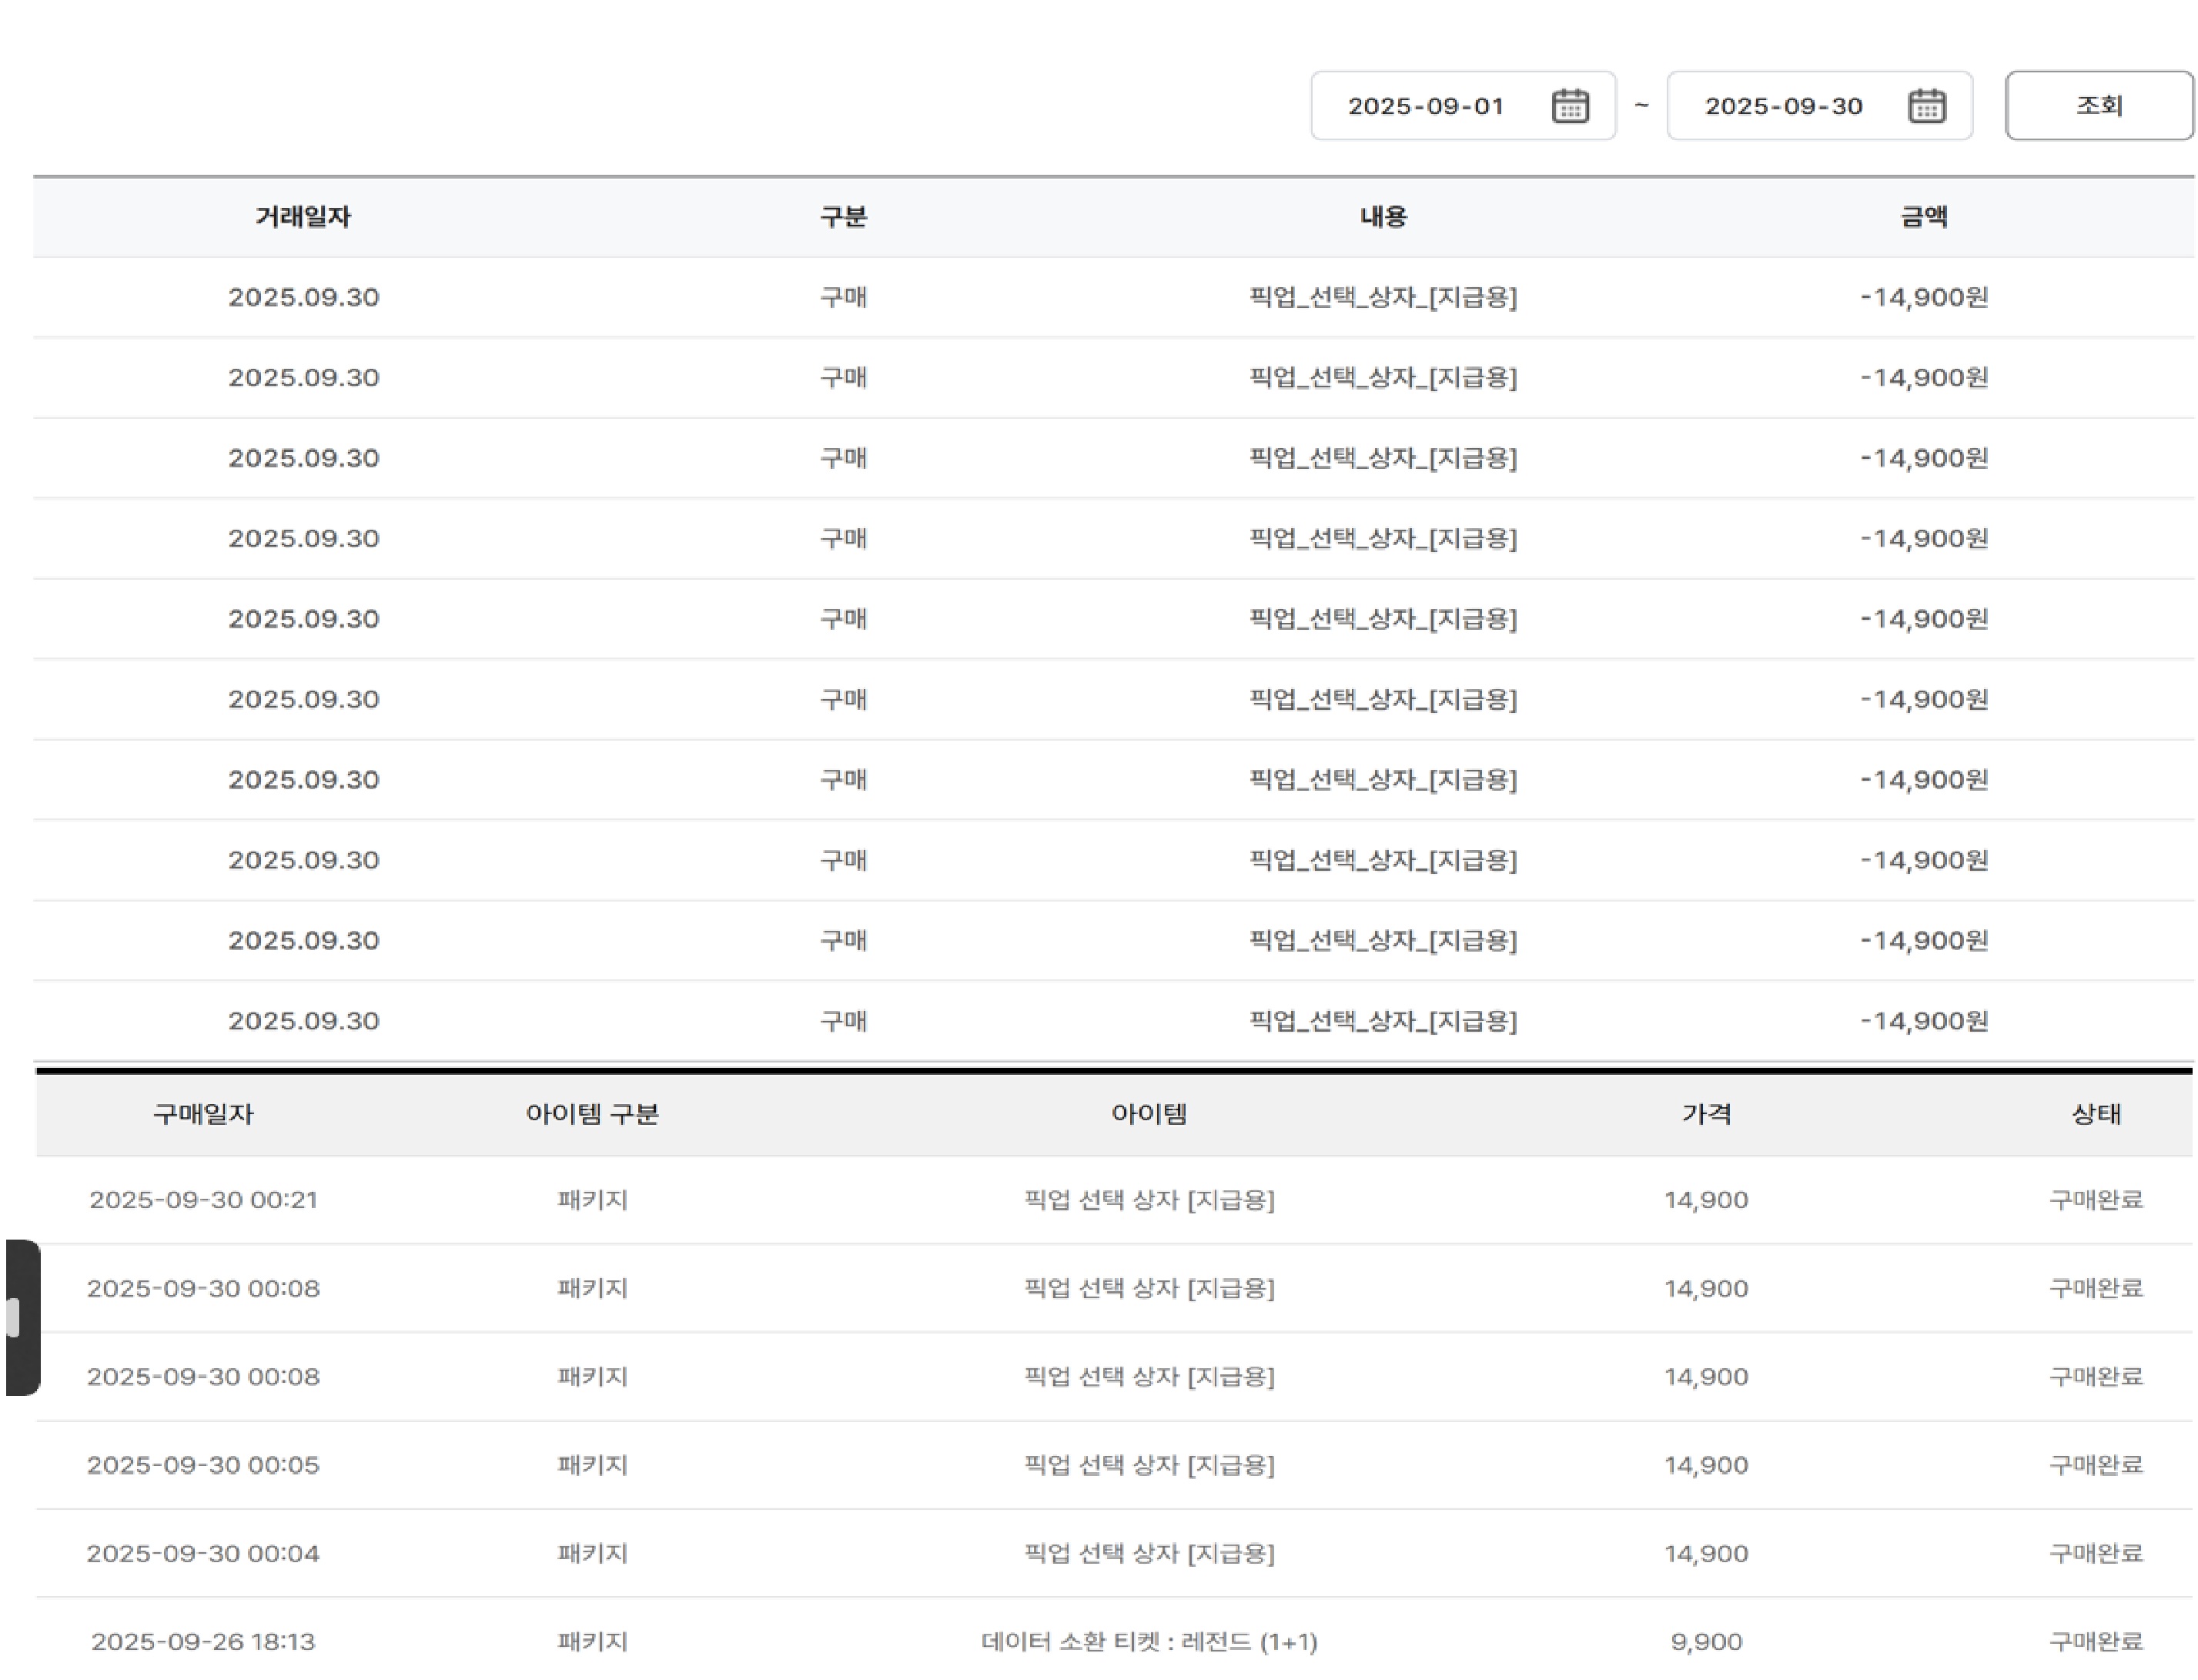Click the 구매일자 column header

coord(203,1114)
